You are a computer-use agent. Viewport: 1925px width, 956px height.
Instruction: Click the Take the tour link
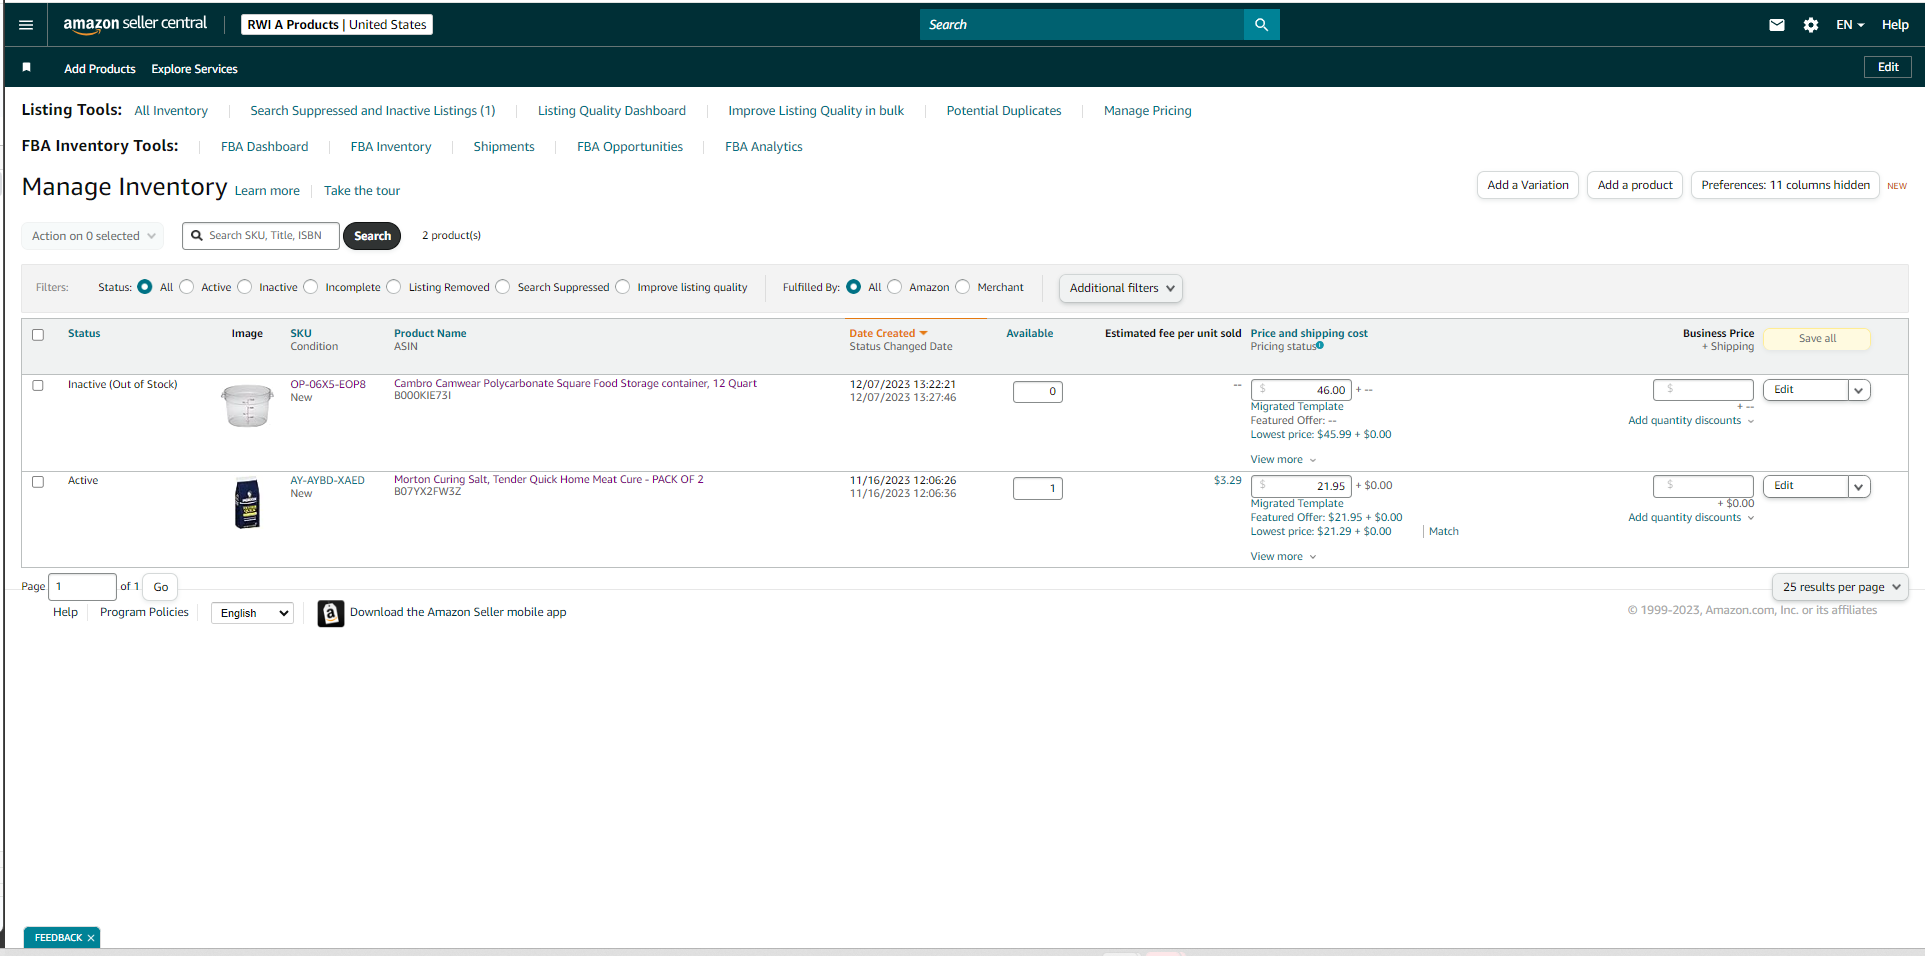(362, 191)
